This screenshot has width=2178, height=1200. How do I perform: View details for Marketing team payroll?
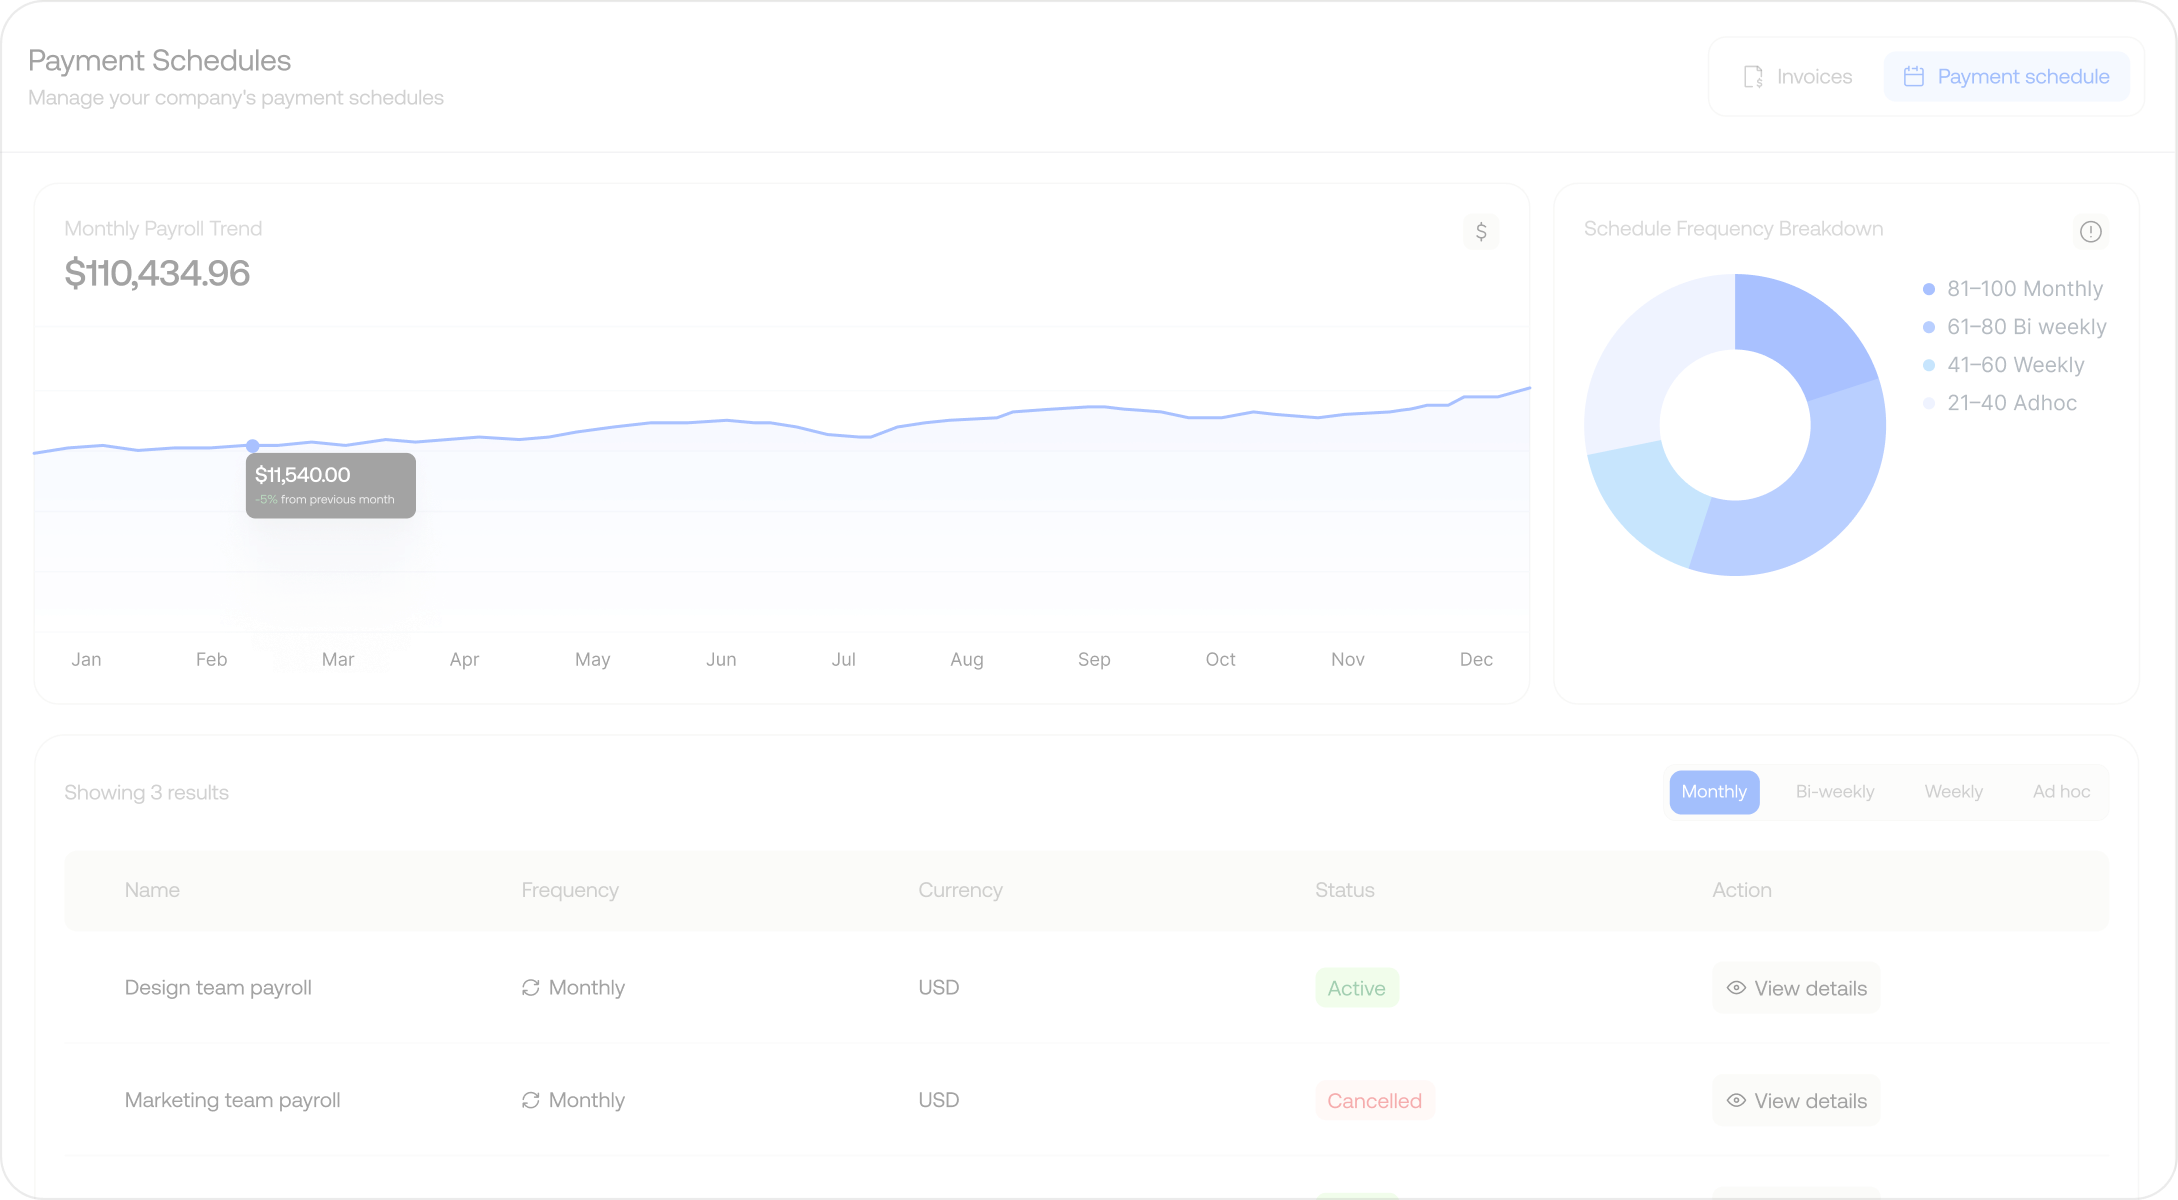pos(1796,1100)
